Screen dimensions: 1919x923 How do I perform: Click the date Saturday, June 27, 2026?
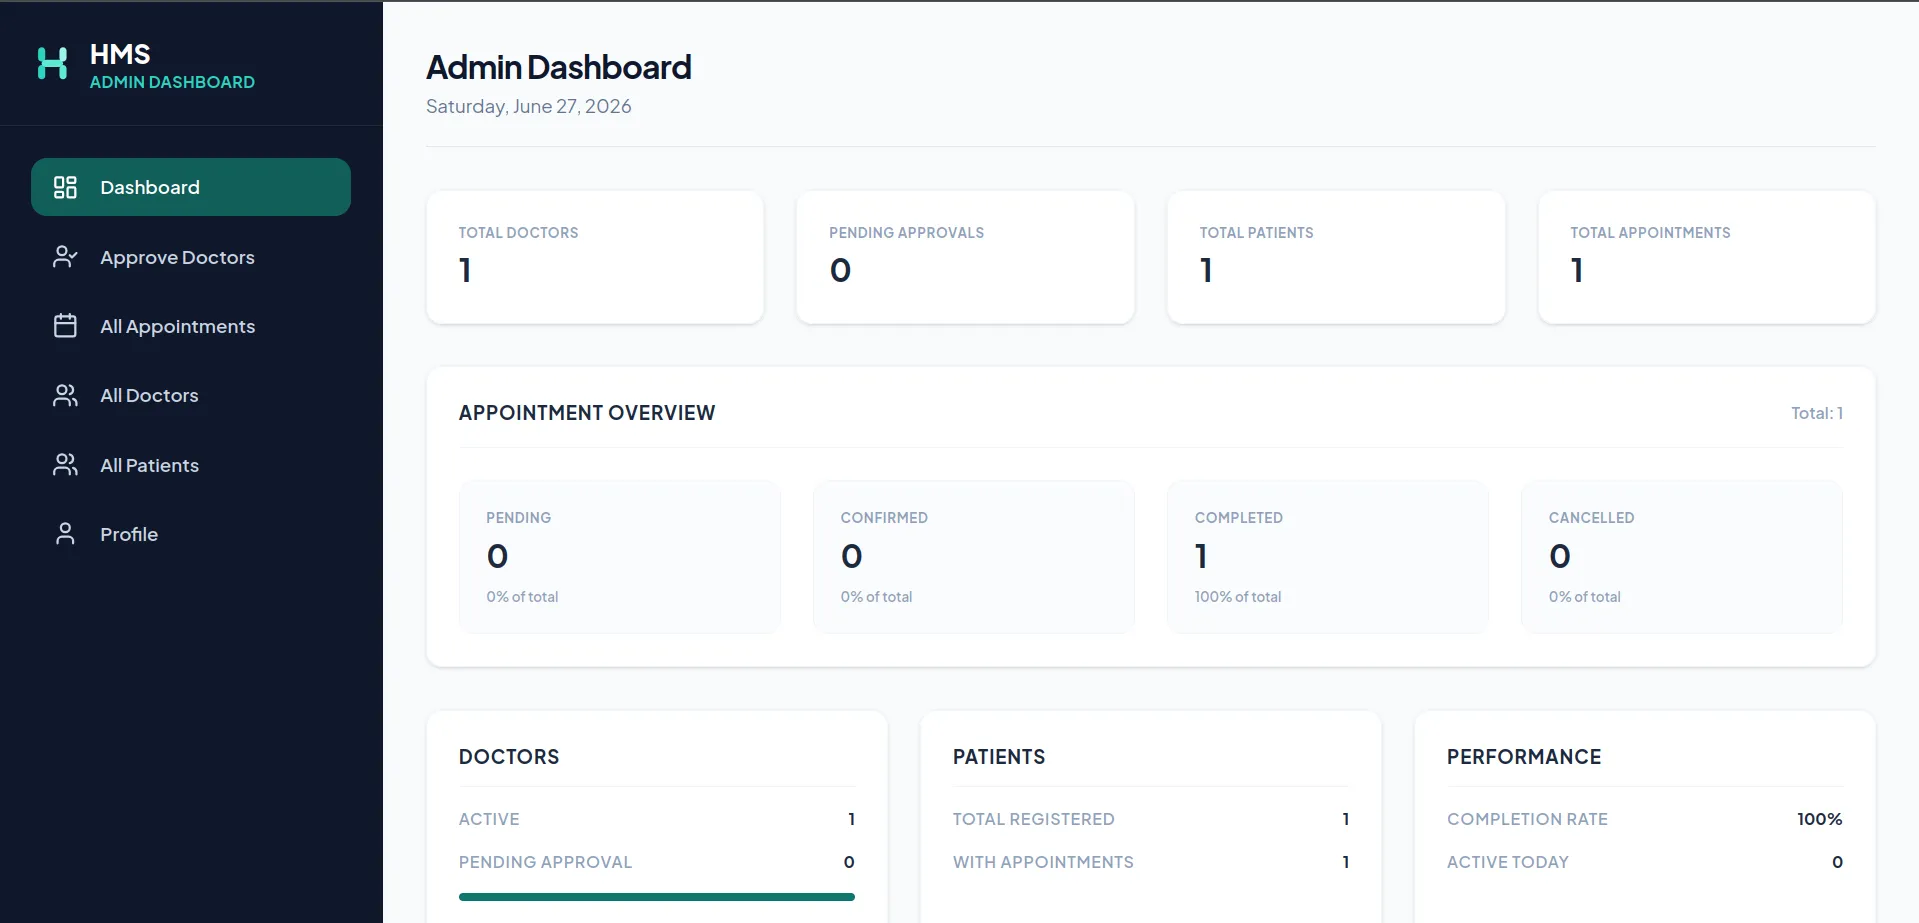(529, 106)
